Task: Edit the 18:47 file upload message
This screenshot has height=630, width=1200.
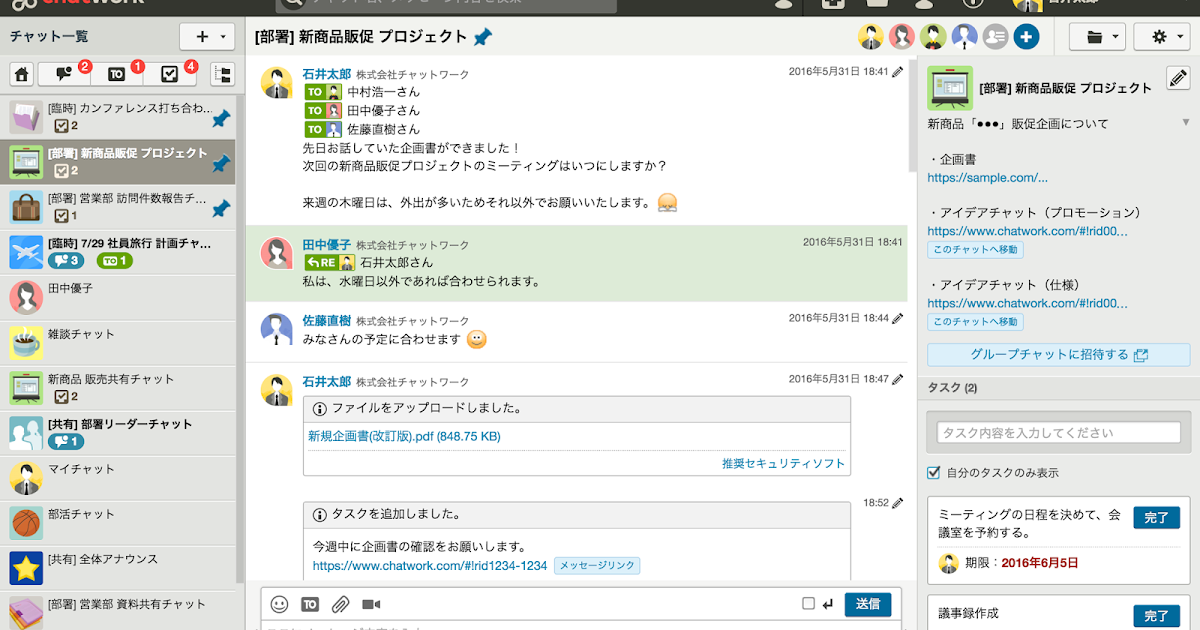Action: (x=898, y=380)
